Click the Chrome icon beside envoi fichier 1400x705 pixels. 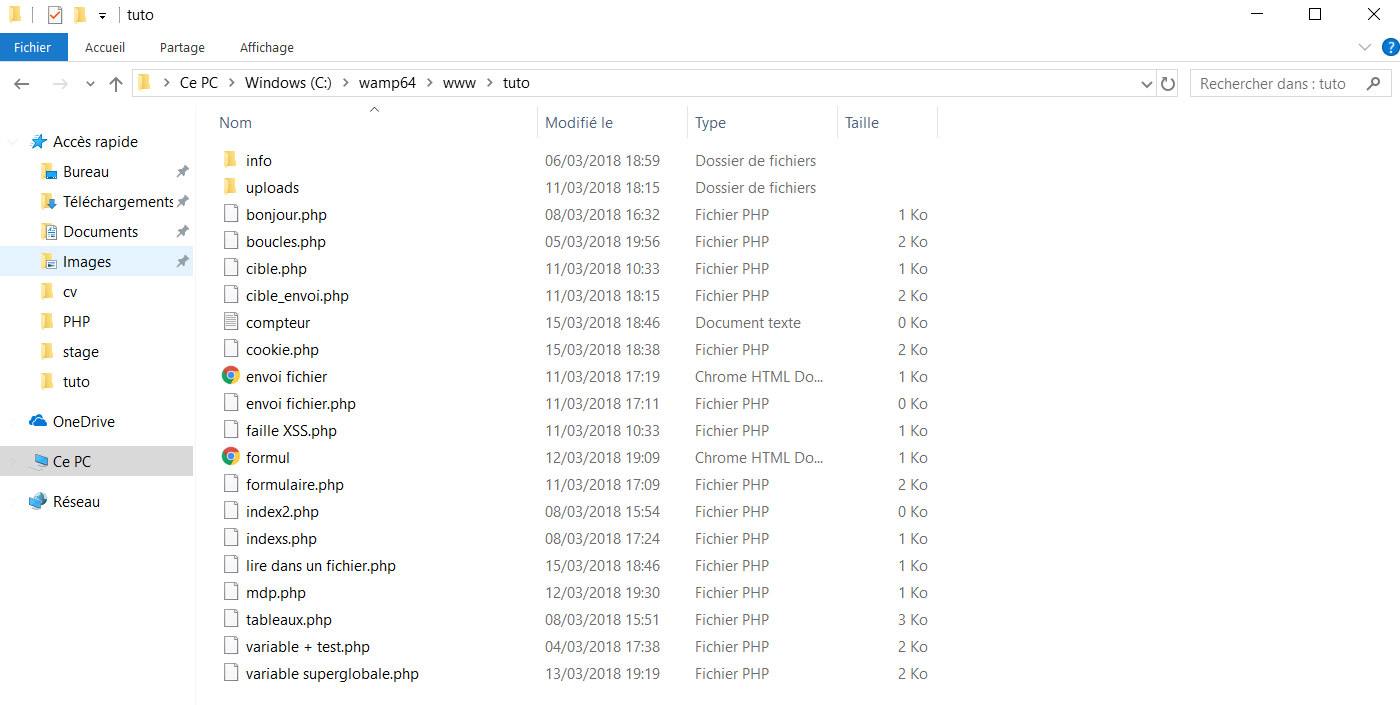click(230, 376)
